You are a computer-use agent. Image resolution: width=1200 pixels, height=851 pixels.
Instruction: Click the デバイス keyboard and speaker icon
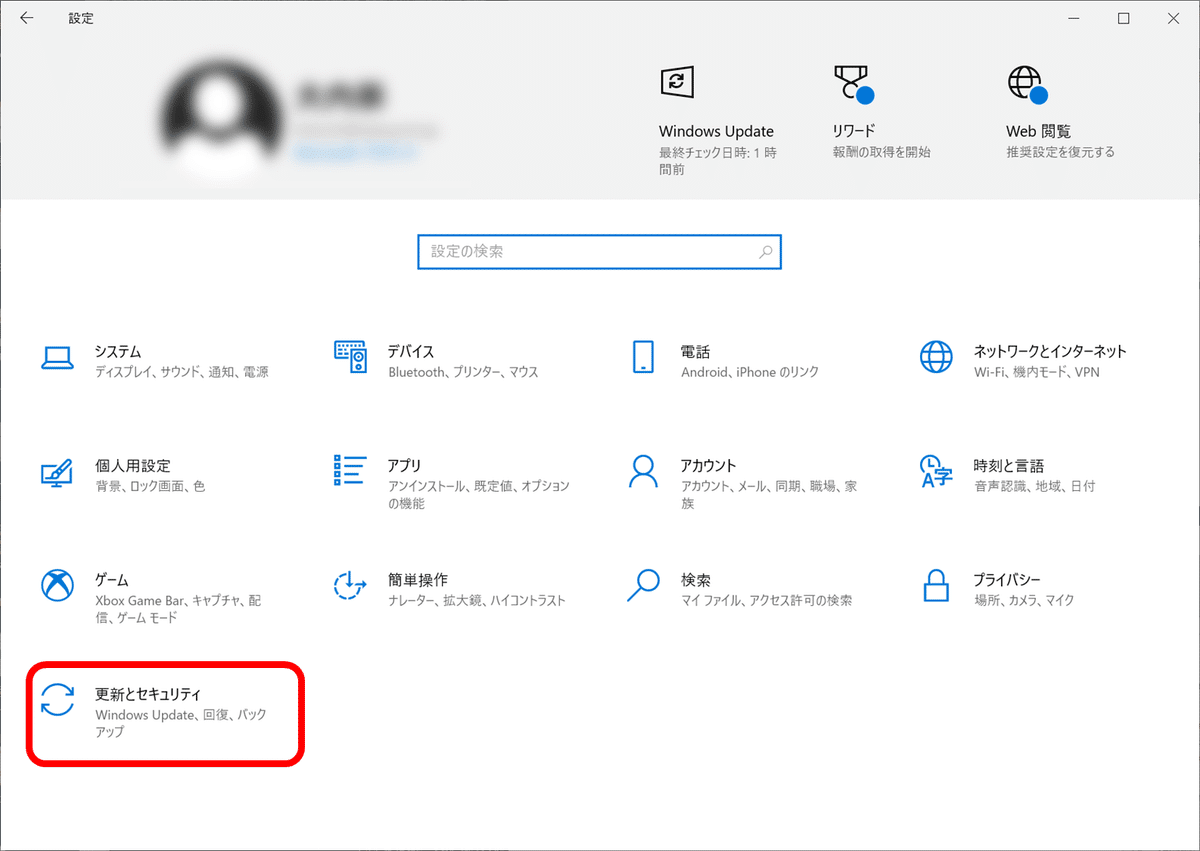351,357
